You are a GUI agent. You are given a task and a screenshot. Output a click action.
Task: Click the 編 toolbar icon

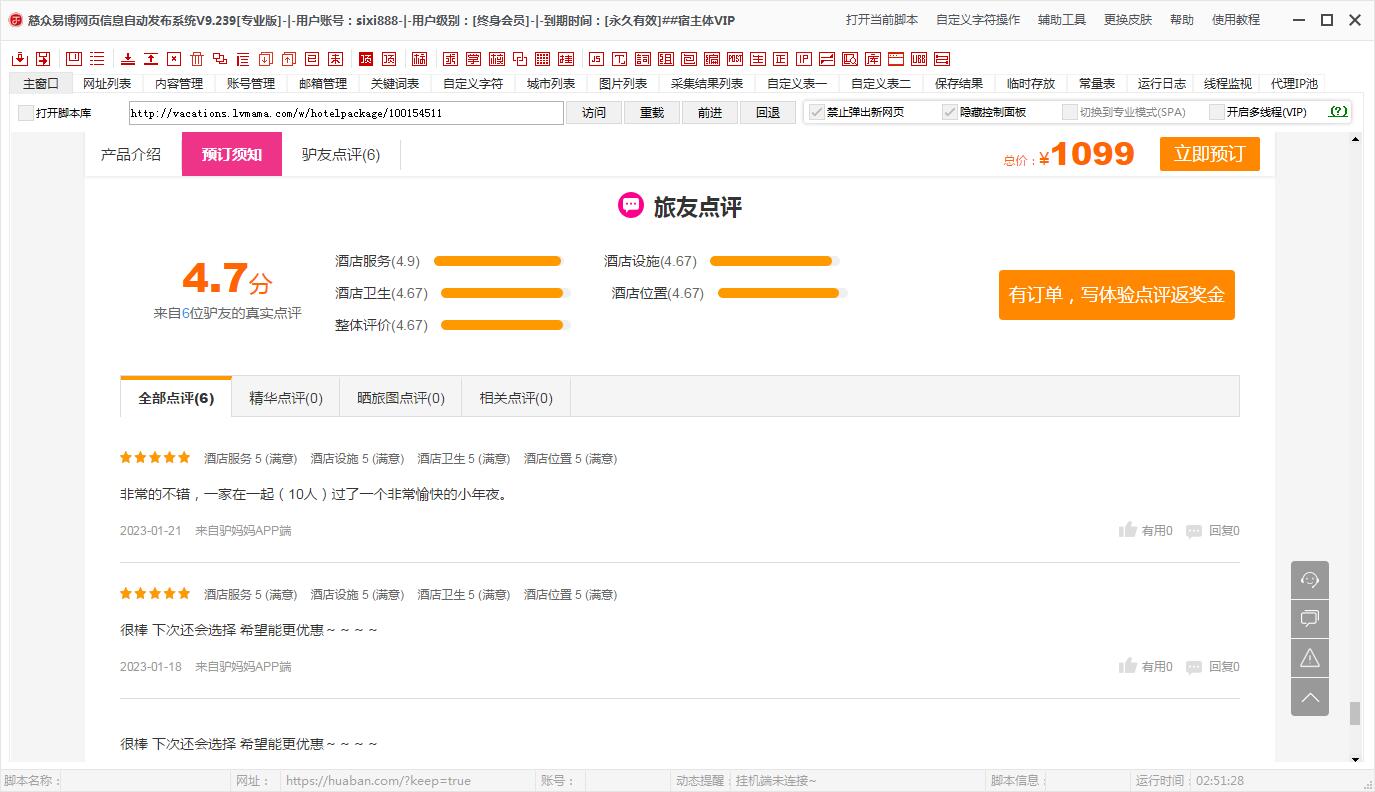(x=712, y=59)
